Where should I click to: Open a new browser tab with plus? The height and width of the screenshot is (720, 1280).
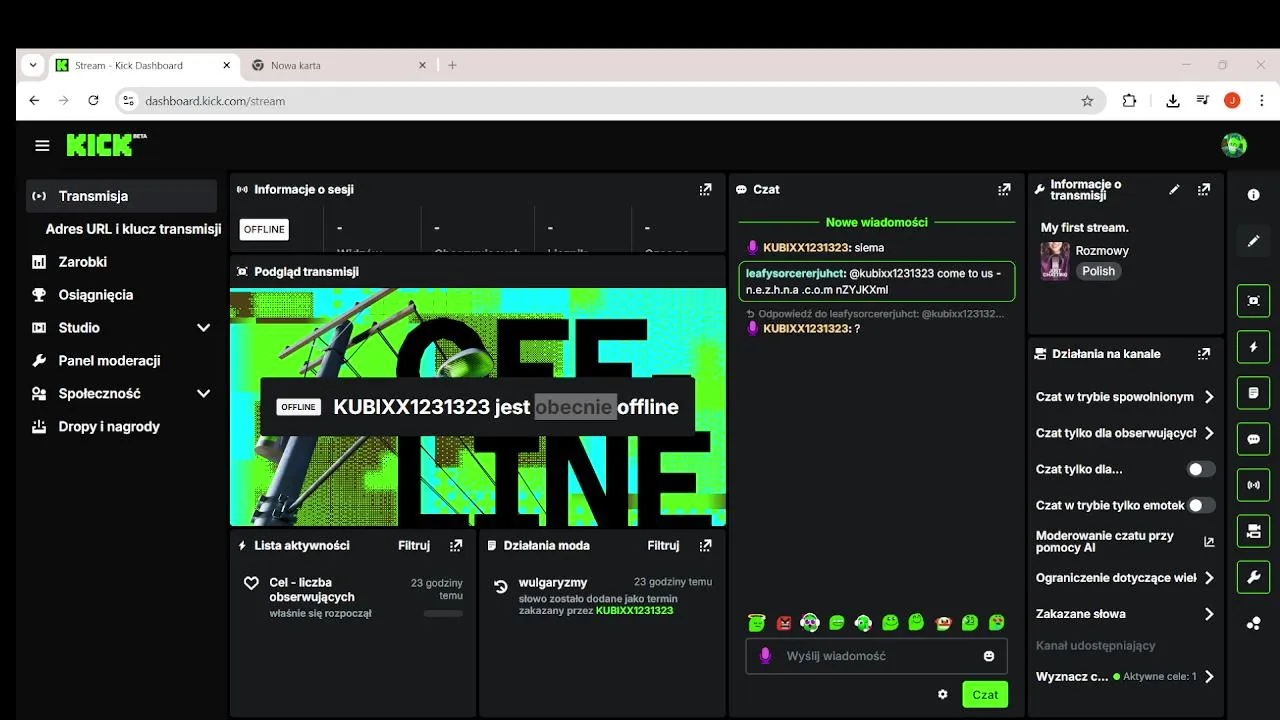point(452,65)
